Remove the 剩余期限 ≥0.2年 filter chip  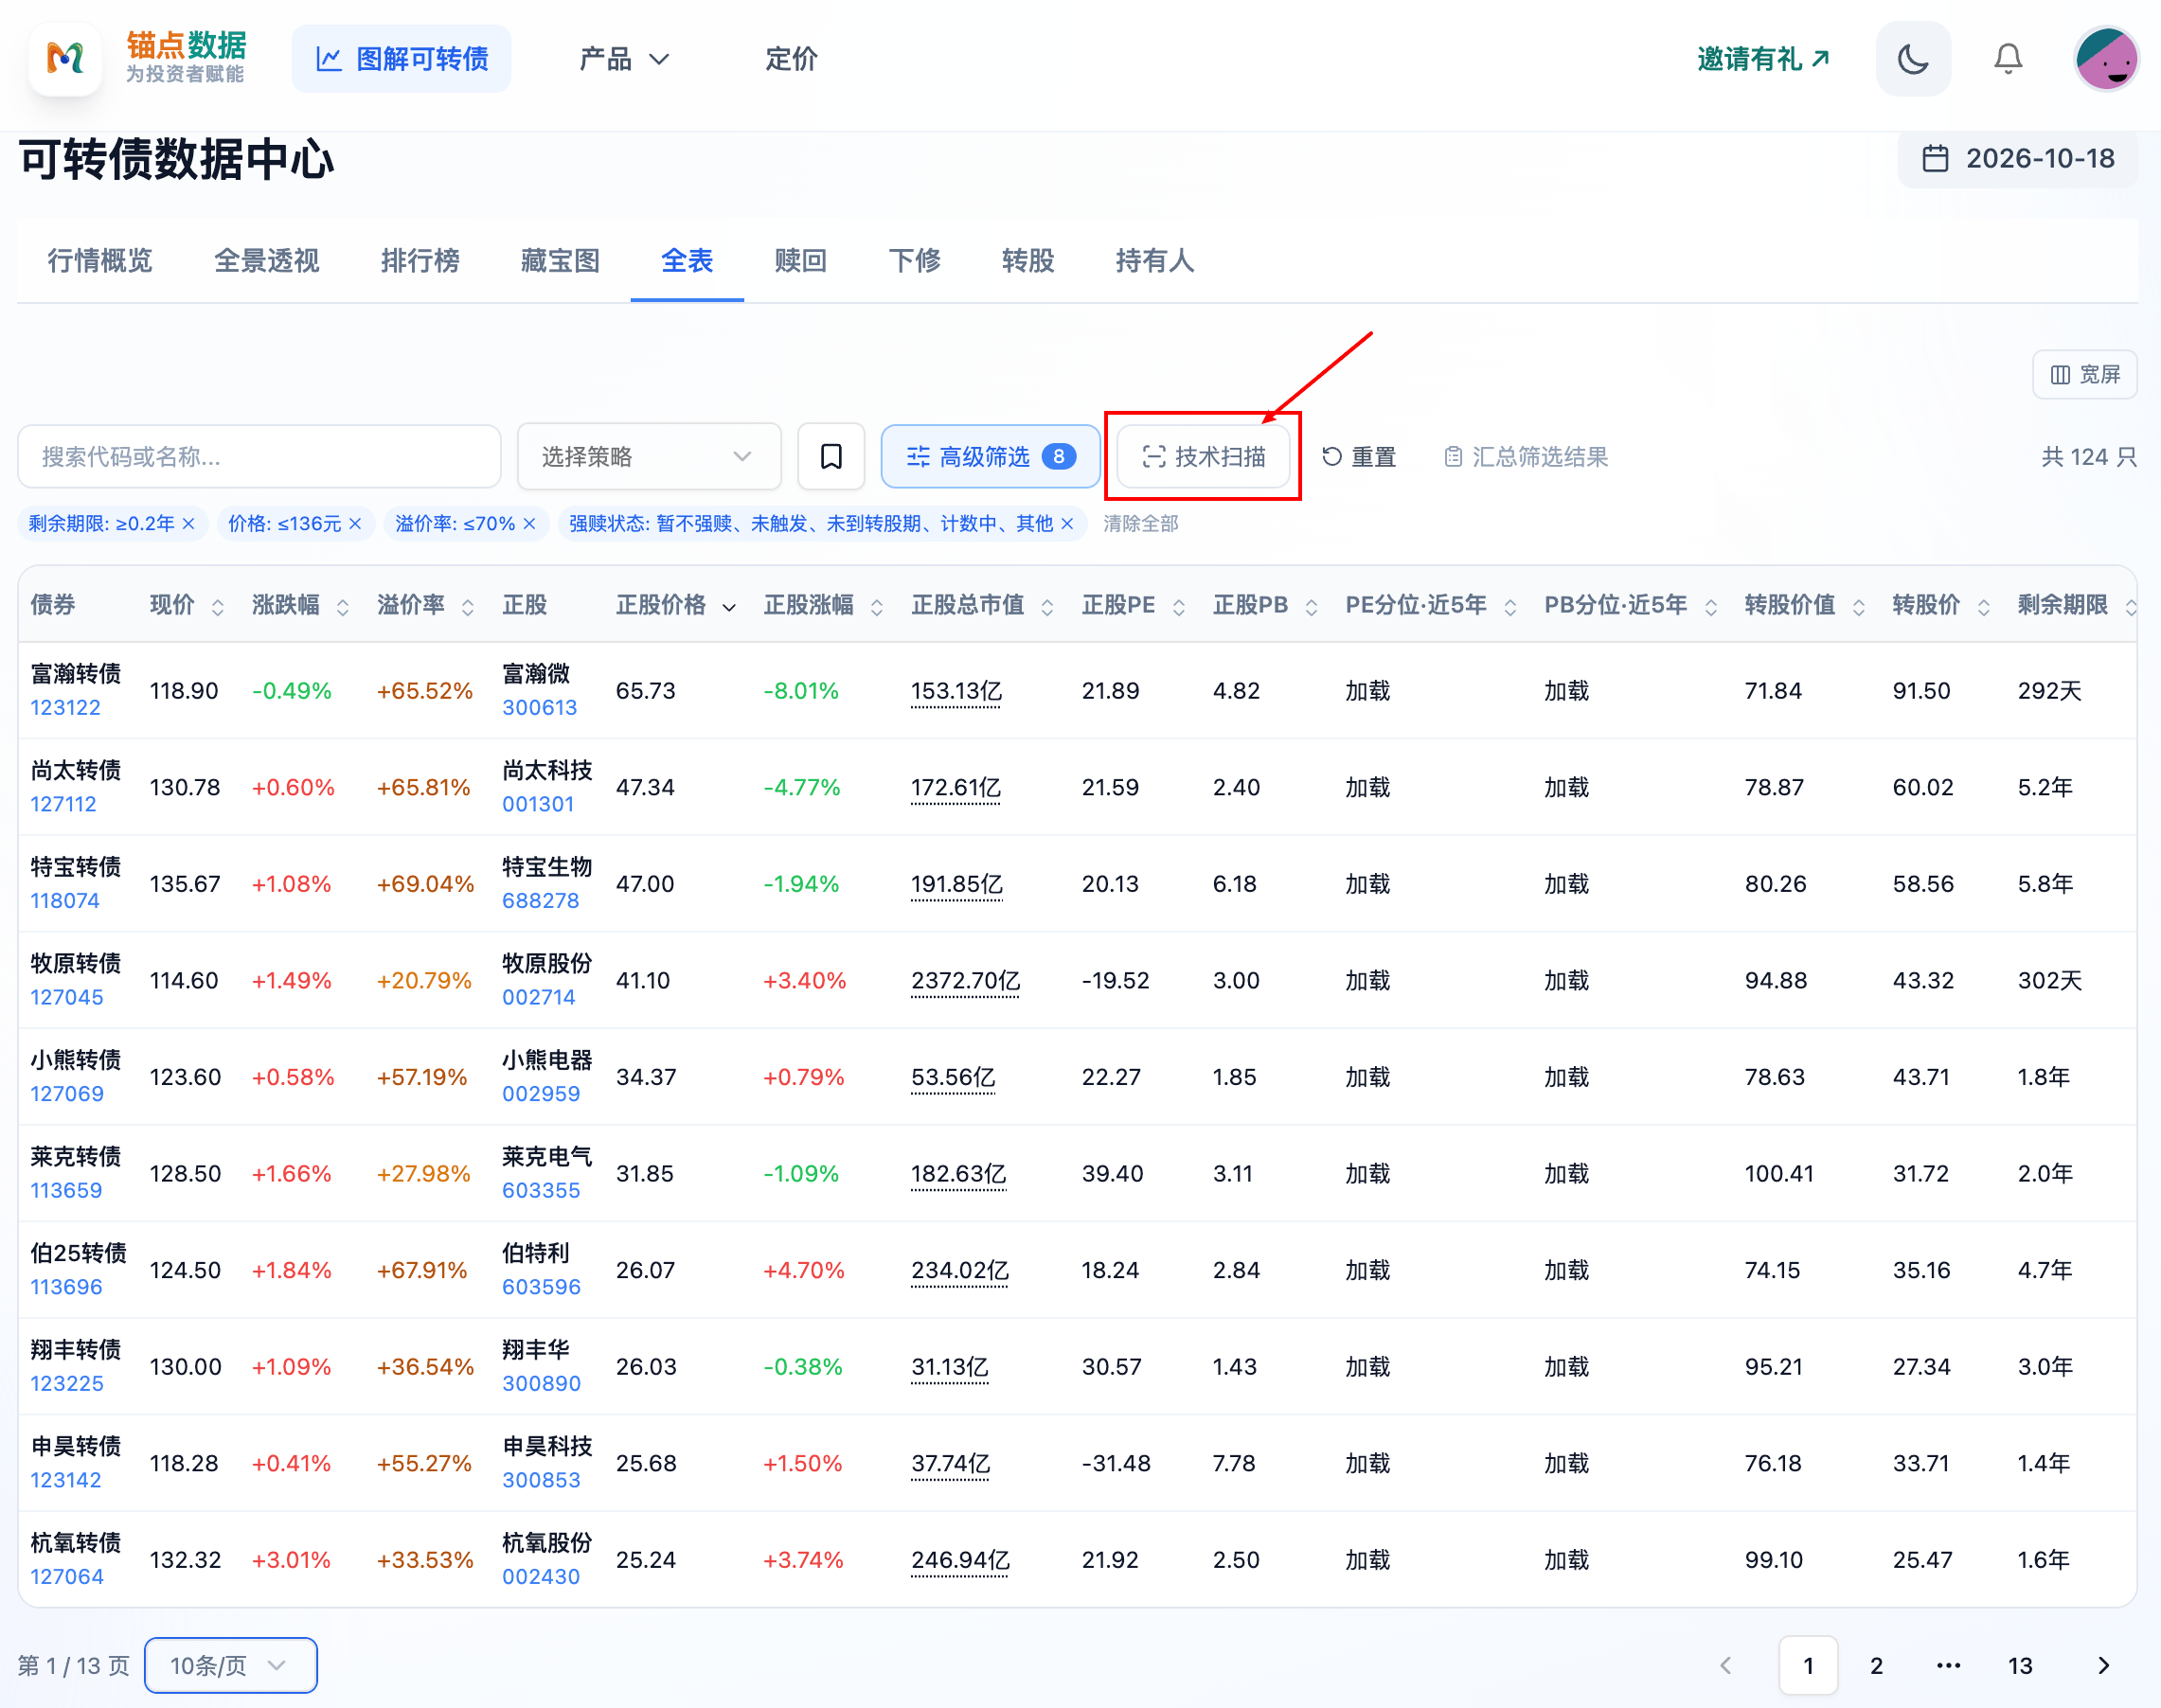pos(188,524)
